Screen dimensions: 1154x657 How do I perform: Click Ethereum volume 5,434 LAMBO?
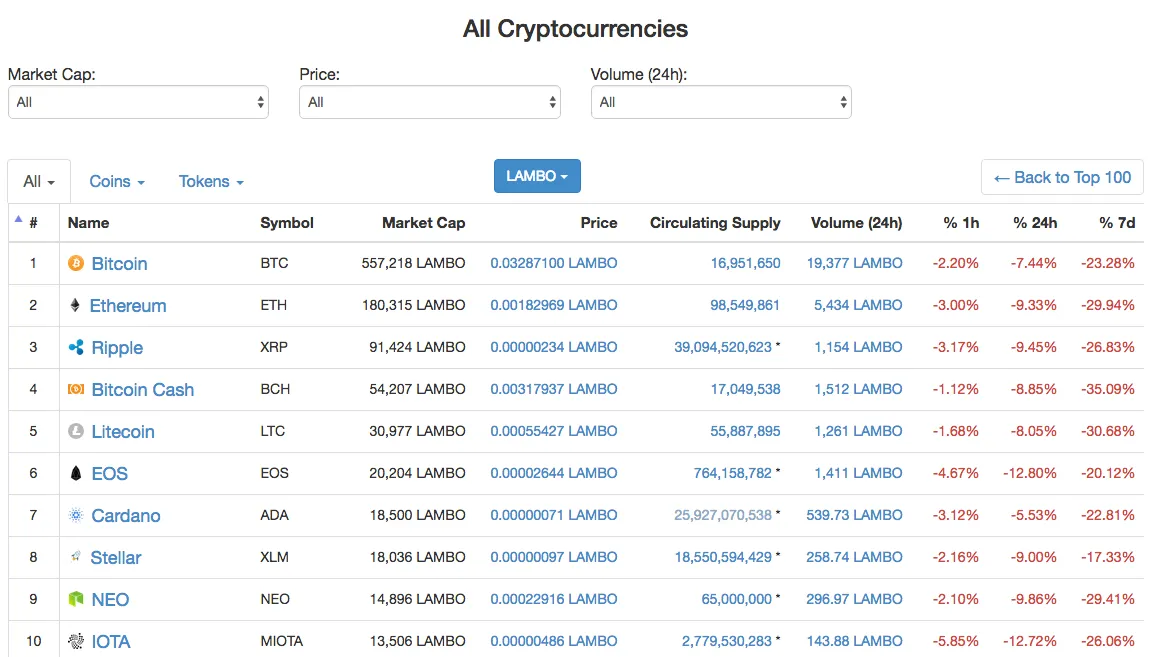pos(858,305)
